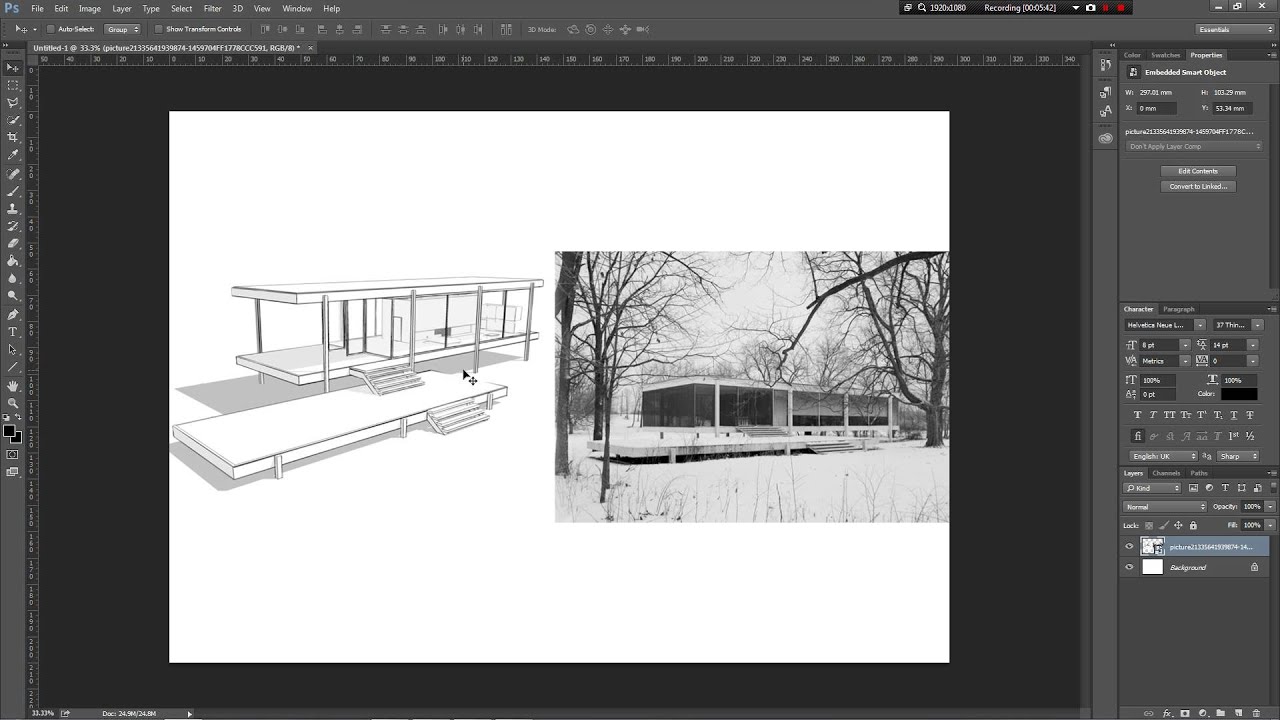Image resolution: width=1280 pixels, height=720 pixels.
Task: Select the Eyedropper tool
Action: pos(13,155)
